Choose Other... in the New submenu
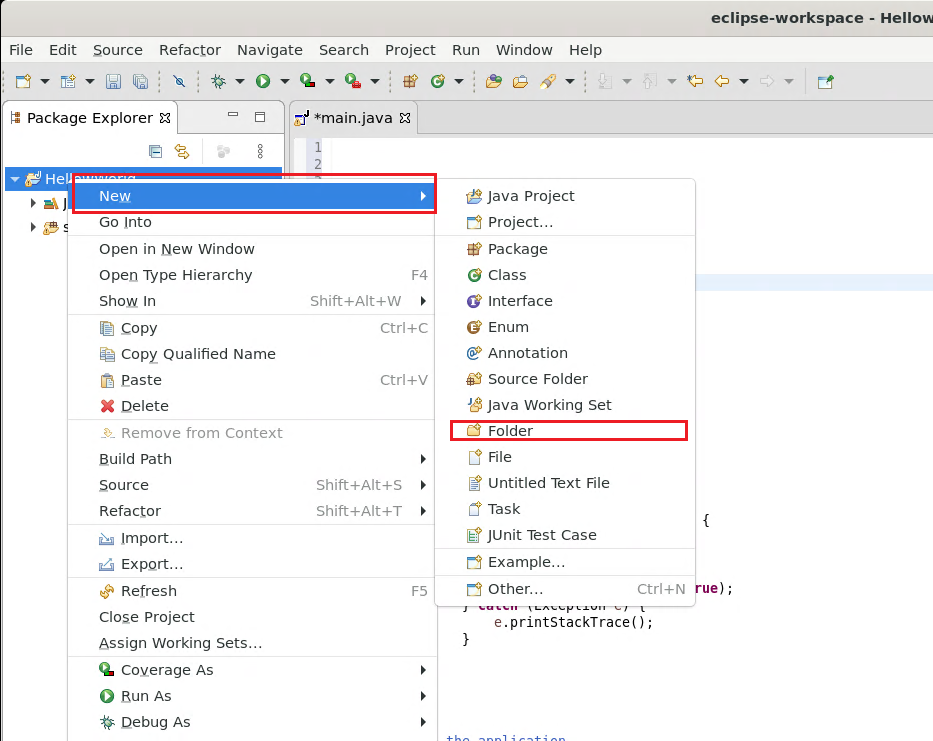 coord(565,589)
